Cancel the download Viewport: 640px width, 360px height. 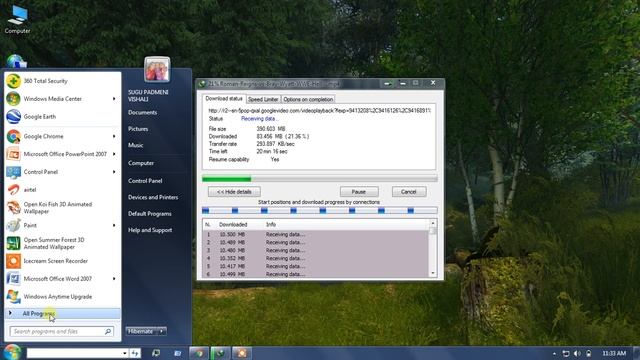tap(409, 192)
